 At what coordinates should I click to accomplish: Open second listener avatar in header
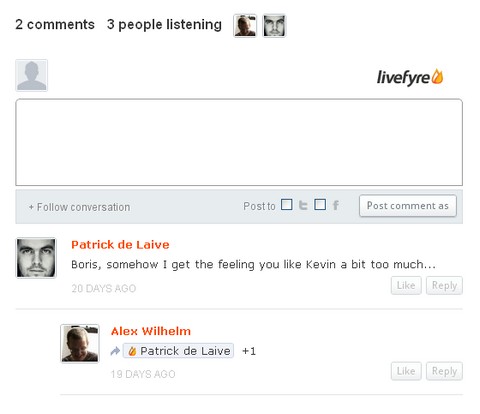click(274, 26)
